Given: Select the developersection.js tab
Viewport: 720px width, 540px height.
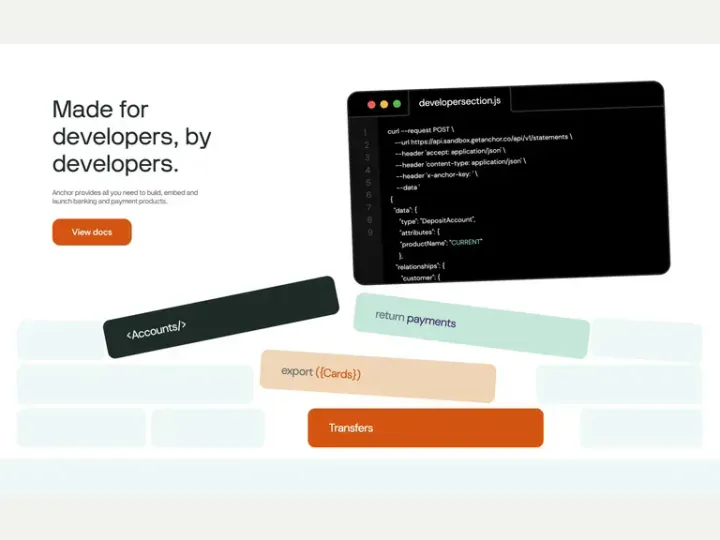Looking at the screenshot, I should (x=460, y=101).
